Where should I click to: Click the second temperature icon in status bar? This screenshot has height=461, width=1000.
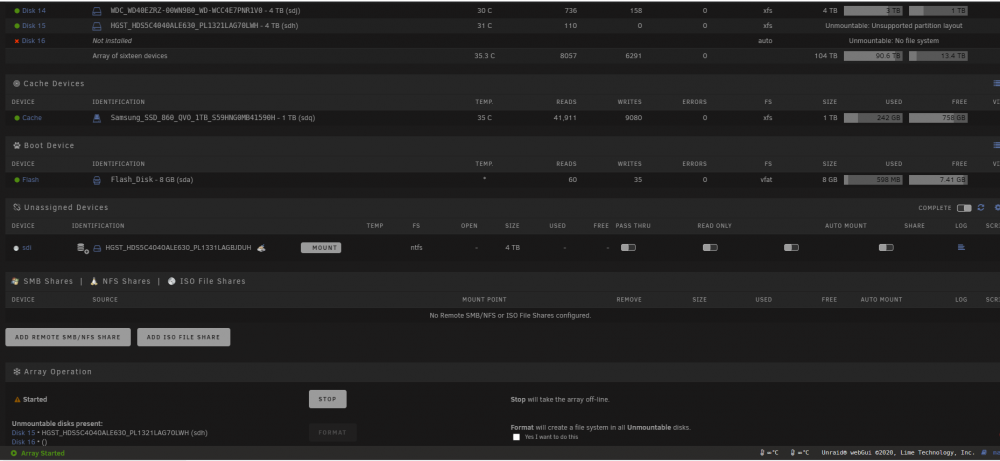point(793,453)
